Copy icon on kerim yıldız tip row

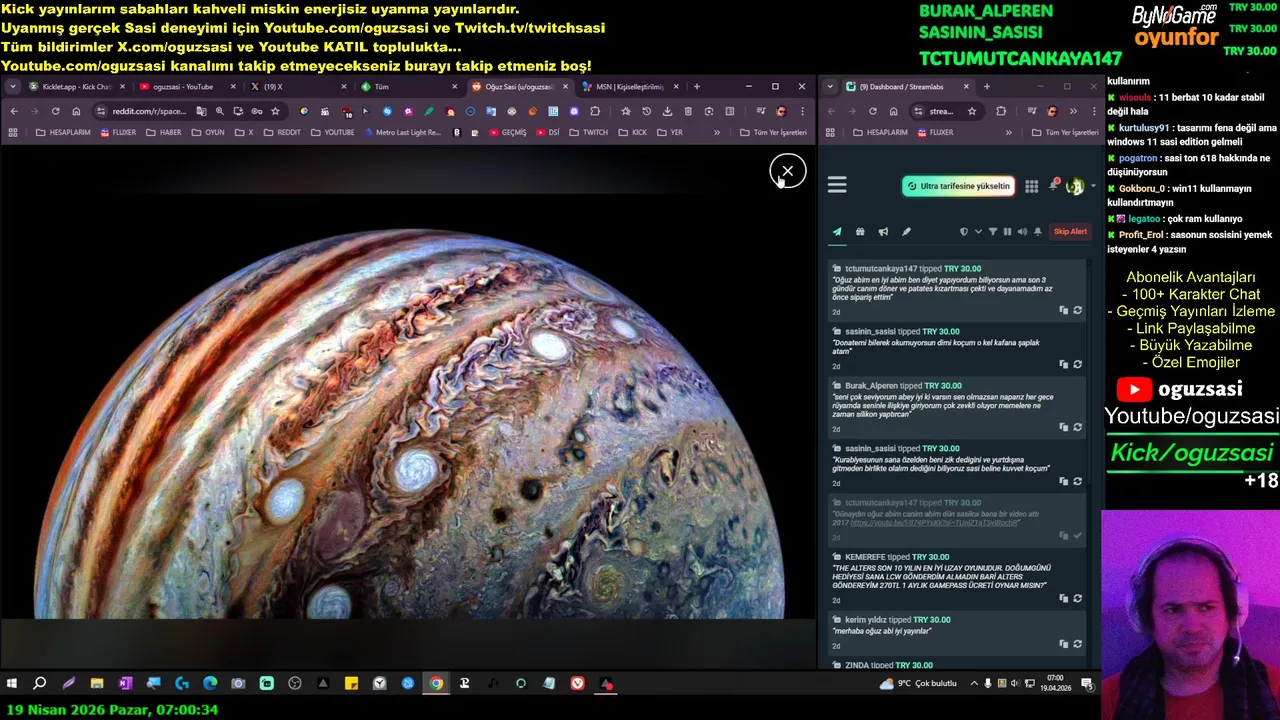coord(1063,645)
